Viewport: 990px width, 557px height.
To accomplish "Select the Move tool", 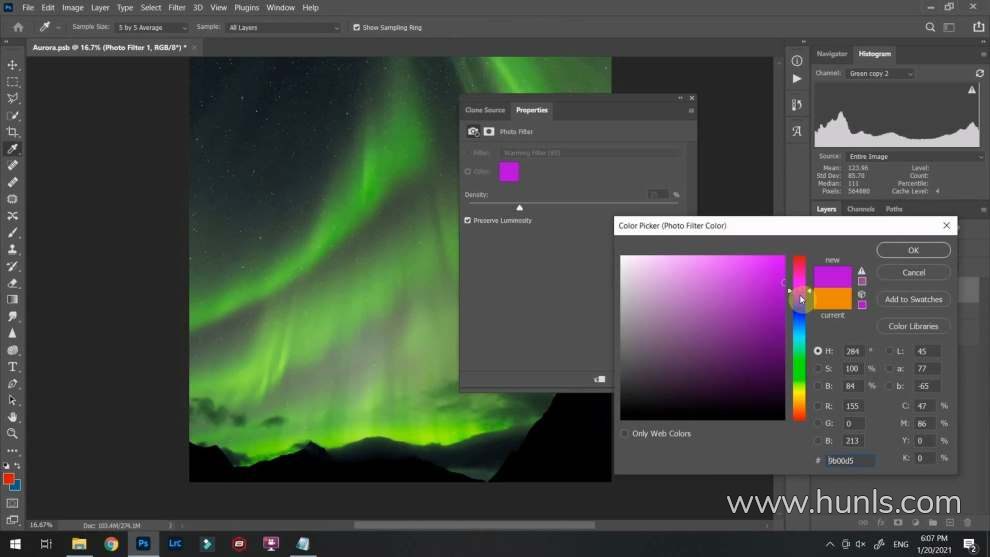I will tap(13, 65).
